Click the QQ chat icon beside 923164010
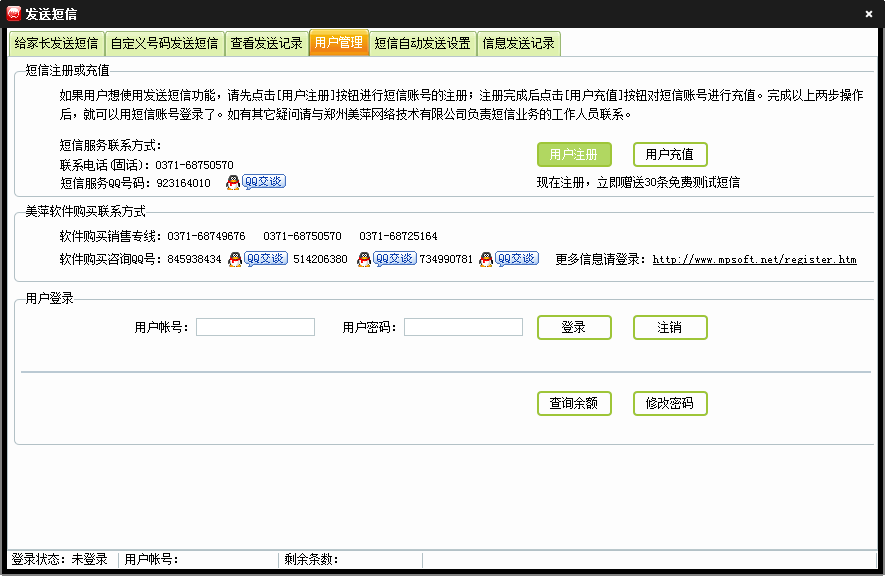 click(255, 182)
